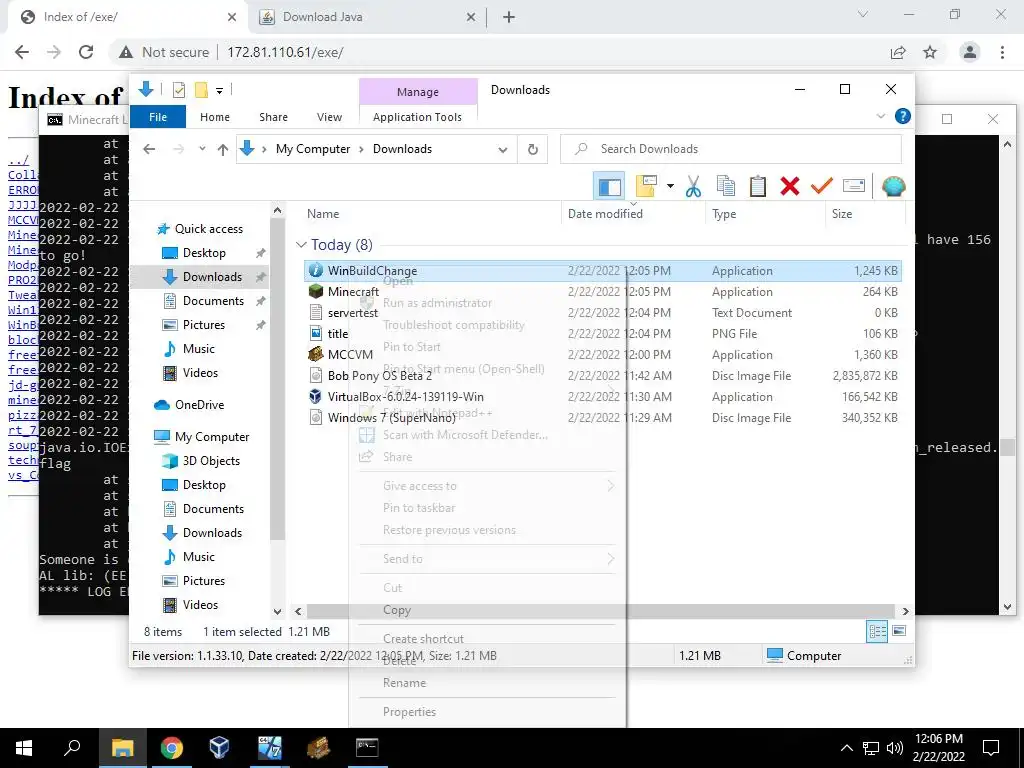Click the envelope Email toolbar icon
Image resolution: width=1024 pixels, height=768 pixels.
pos(854,187)
